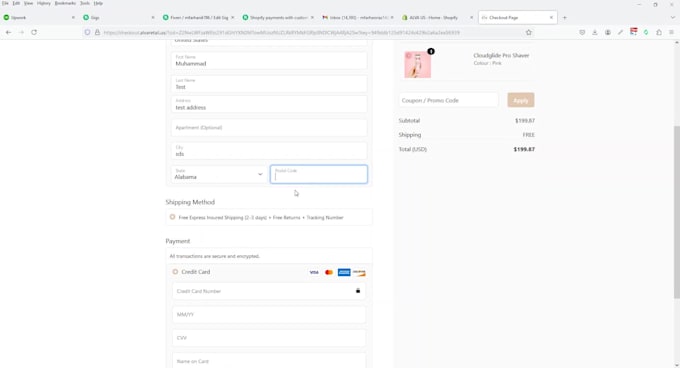The height and width of the screenshot is (368, 680).
Task: Open a new browser tab
Action: pyautogui.click(x=565, y=18)
